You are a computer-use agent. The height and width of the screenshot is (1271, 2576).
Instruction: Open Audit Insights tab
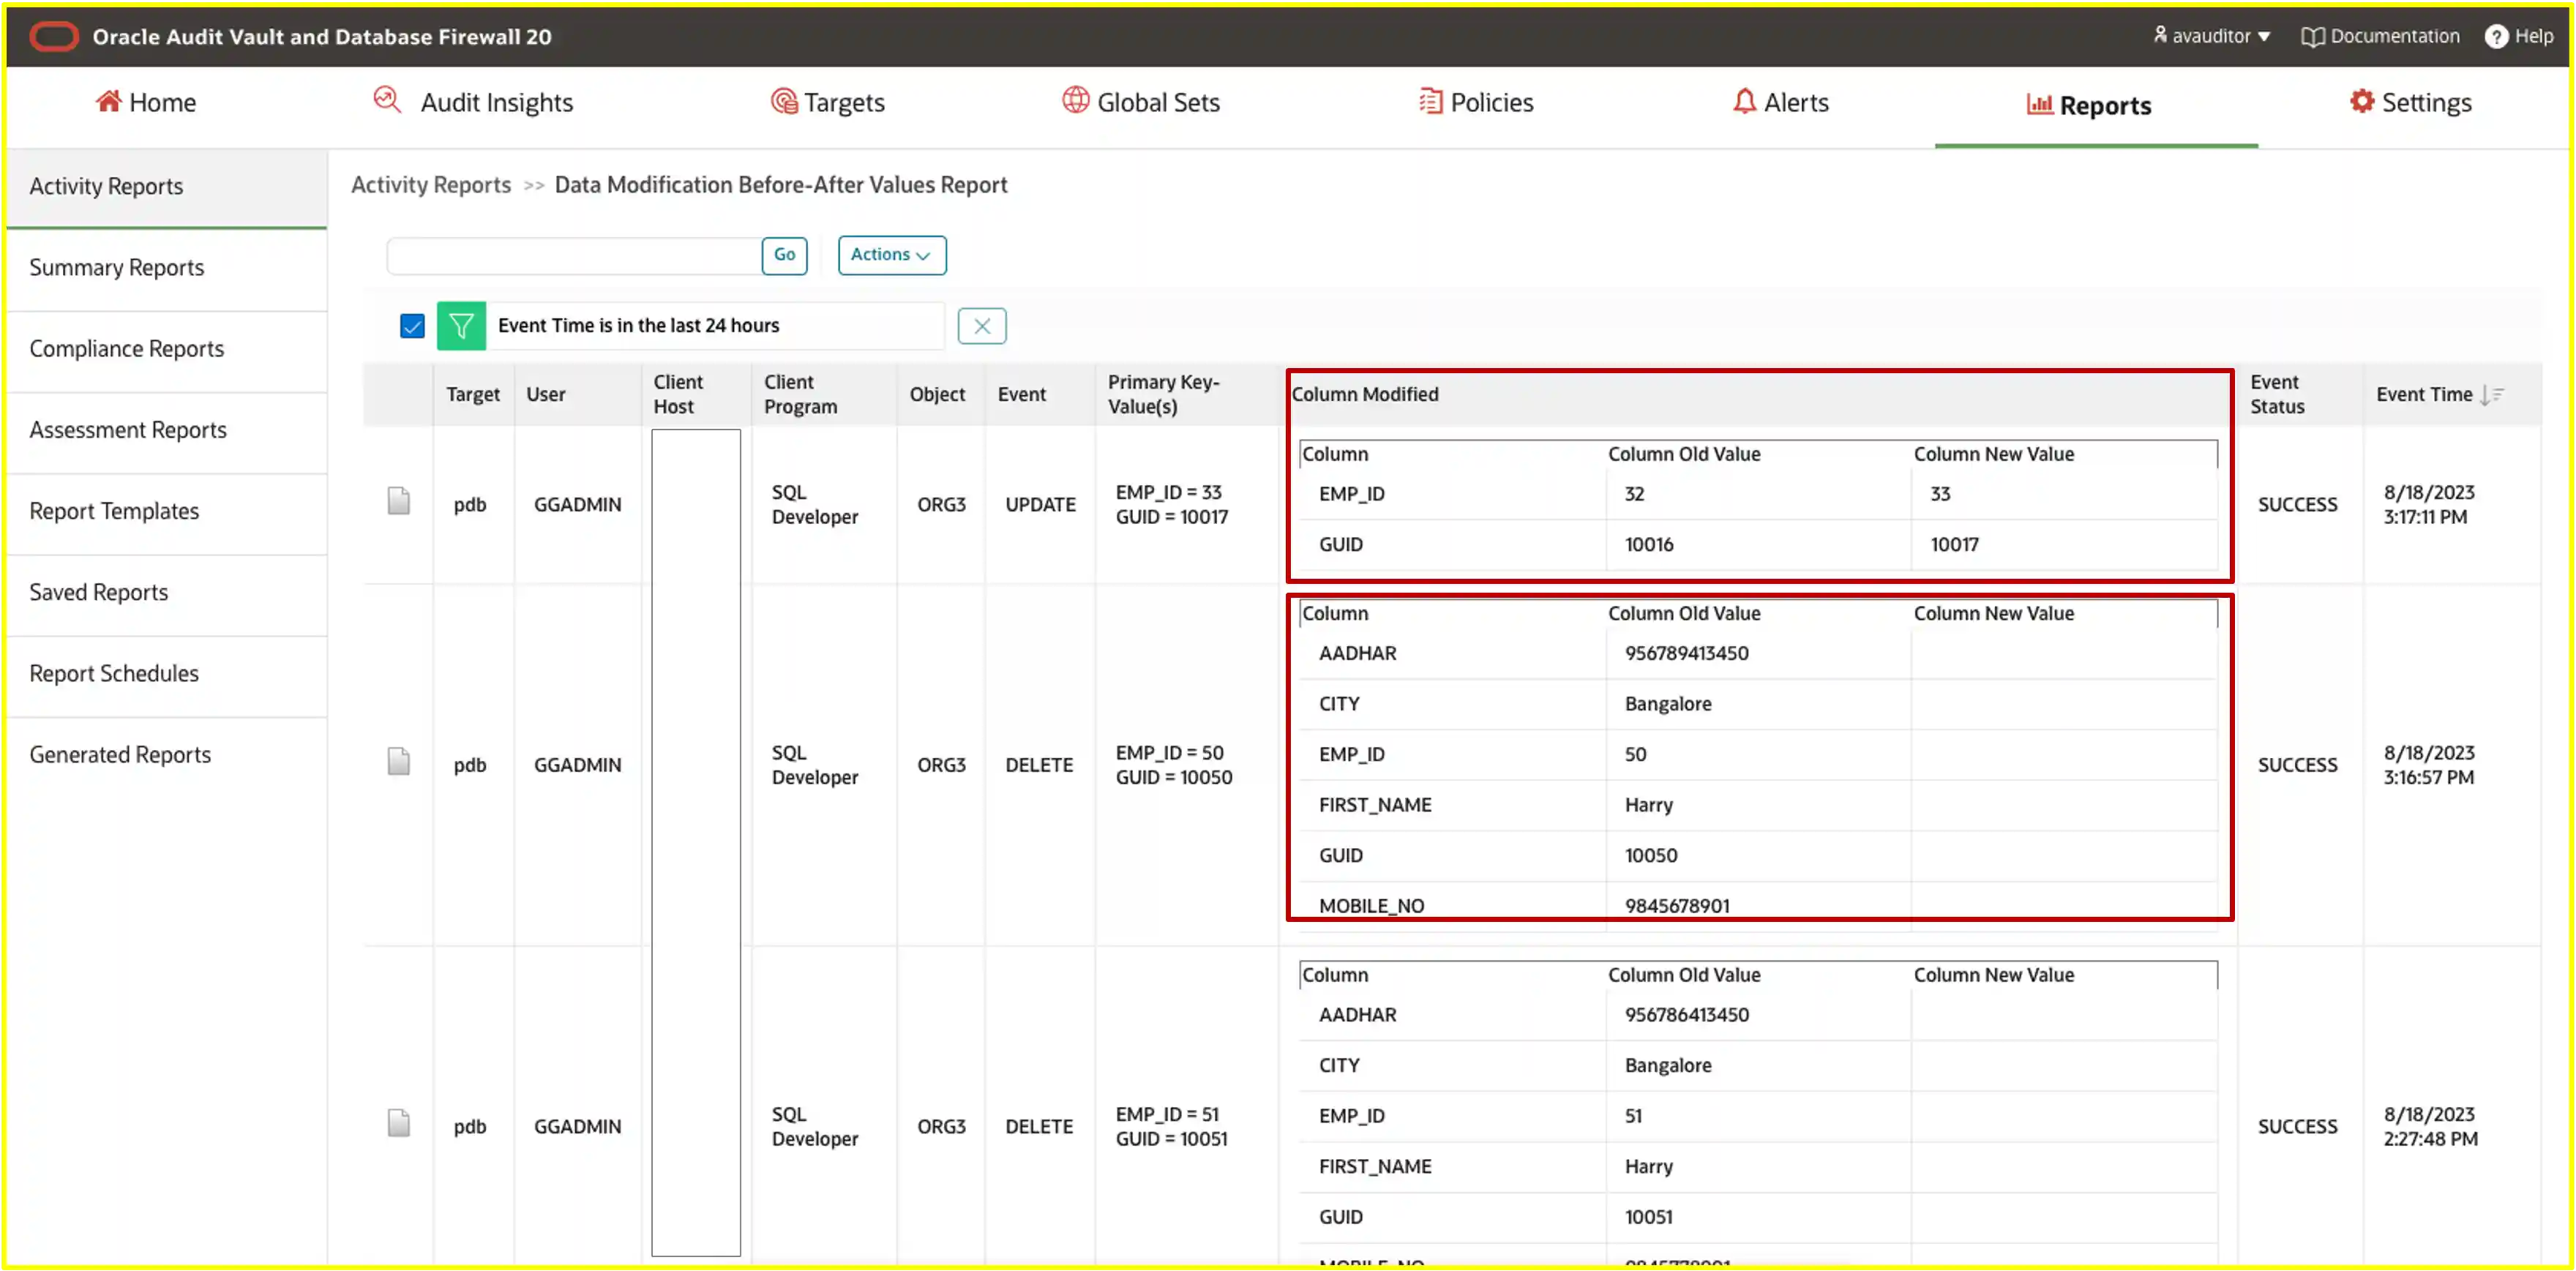click(473, 102)
